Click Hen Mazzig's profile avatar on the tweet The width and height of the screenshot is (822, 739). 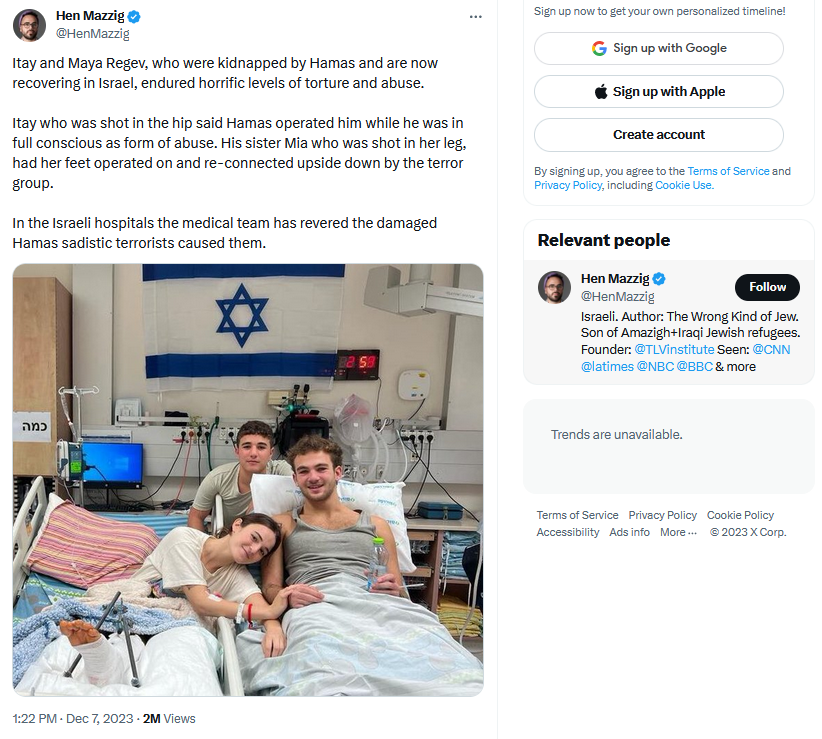pyautogui.click(x=30, y=25)
